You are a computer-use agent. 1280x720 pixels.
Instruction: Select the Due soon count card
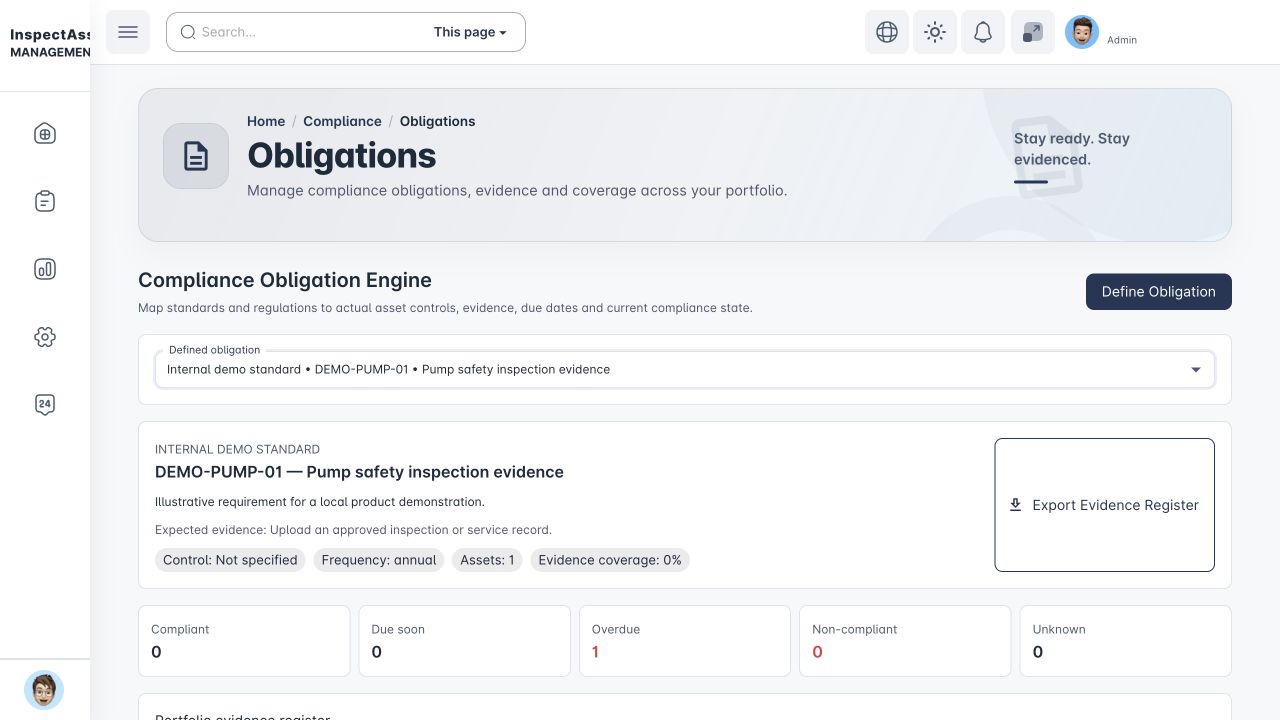click(465, 641)
